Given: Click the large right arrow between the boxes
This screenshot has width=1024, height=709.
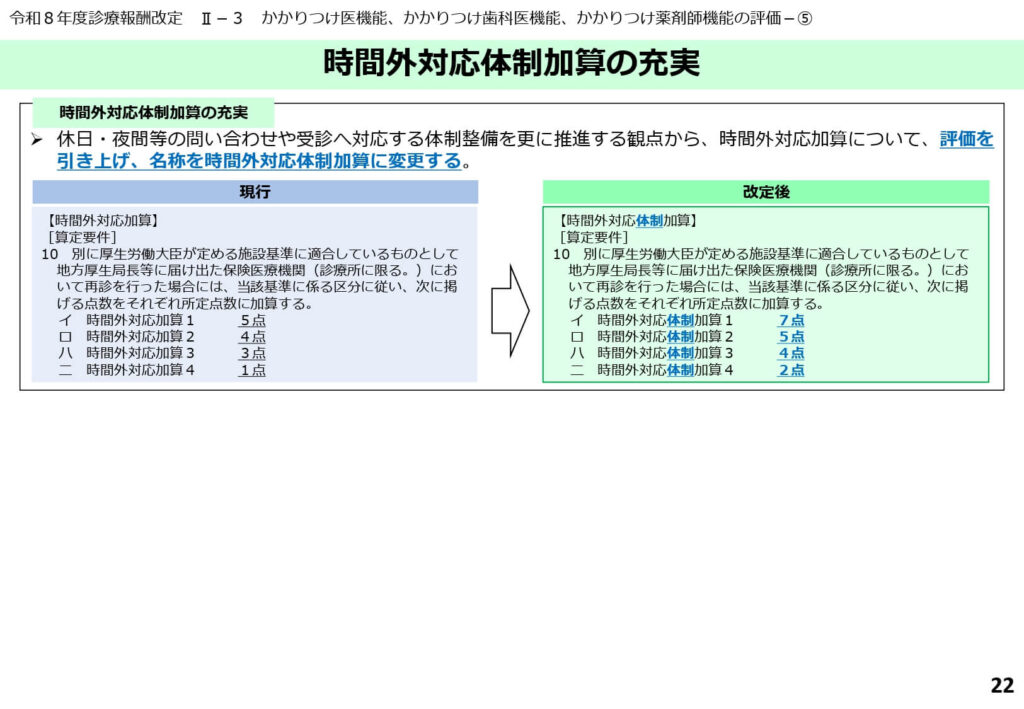Looking at the screenshot, I should [x=509, y=310].
